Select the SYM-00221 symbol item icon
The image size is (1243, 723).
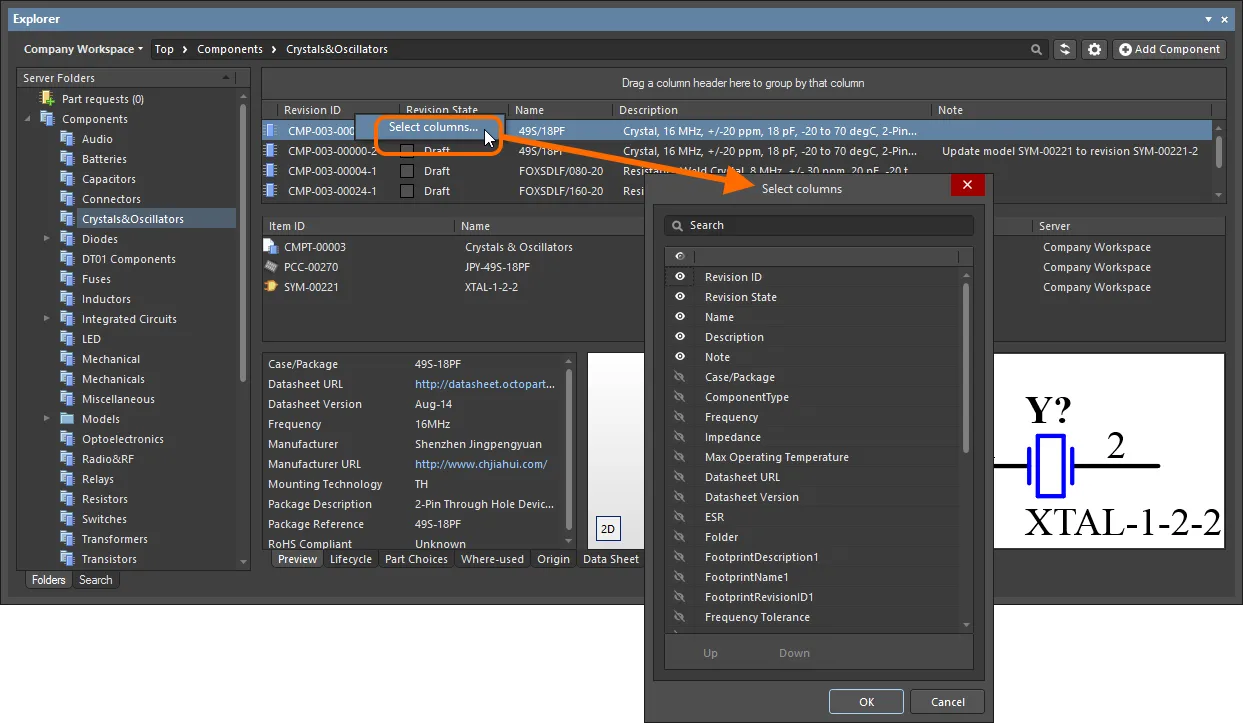coord(270,287)
